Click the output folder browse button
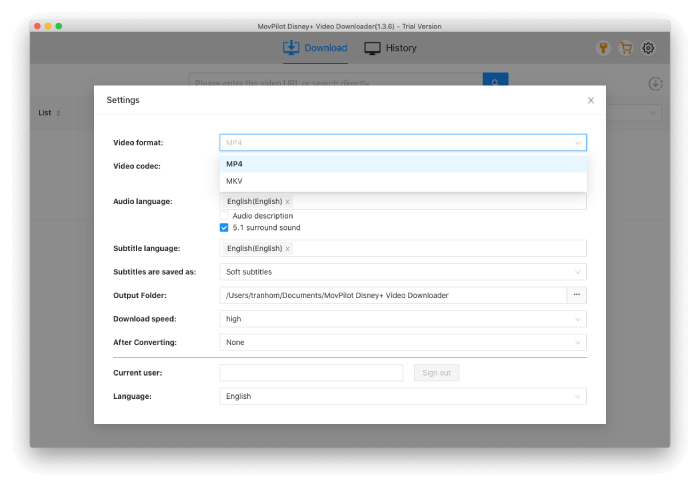The height and width of the screenshot is (487, 700). click(x=576, y=295)
